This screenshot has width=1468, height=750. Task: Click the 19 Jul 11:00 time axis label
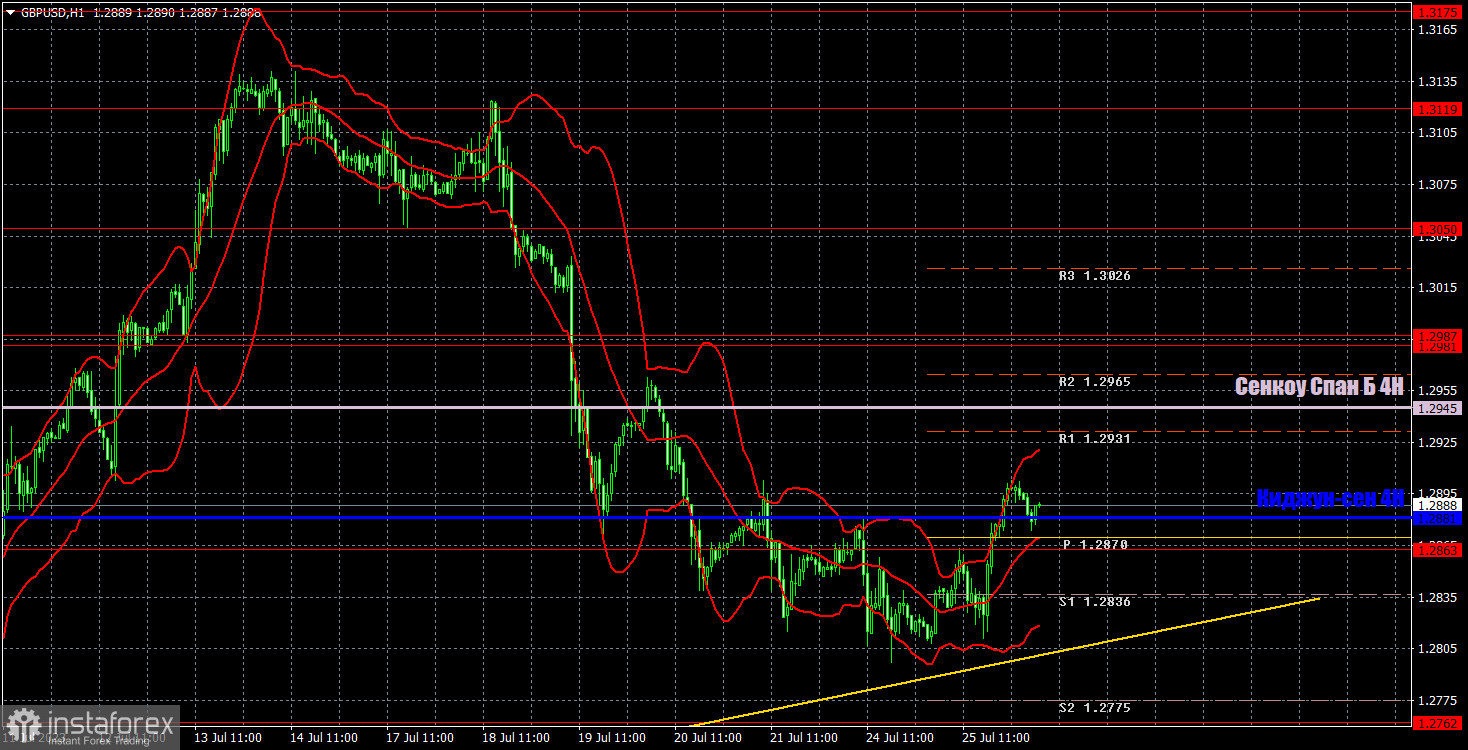click(x=612, y=738)
